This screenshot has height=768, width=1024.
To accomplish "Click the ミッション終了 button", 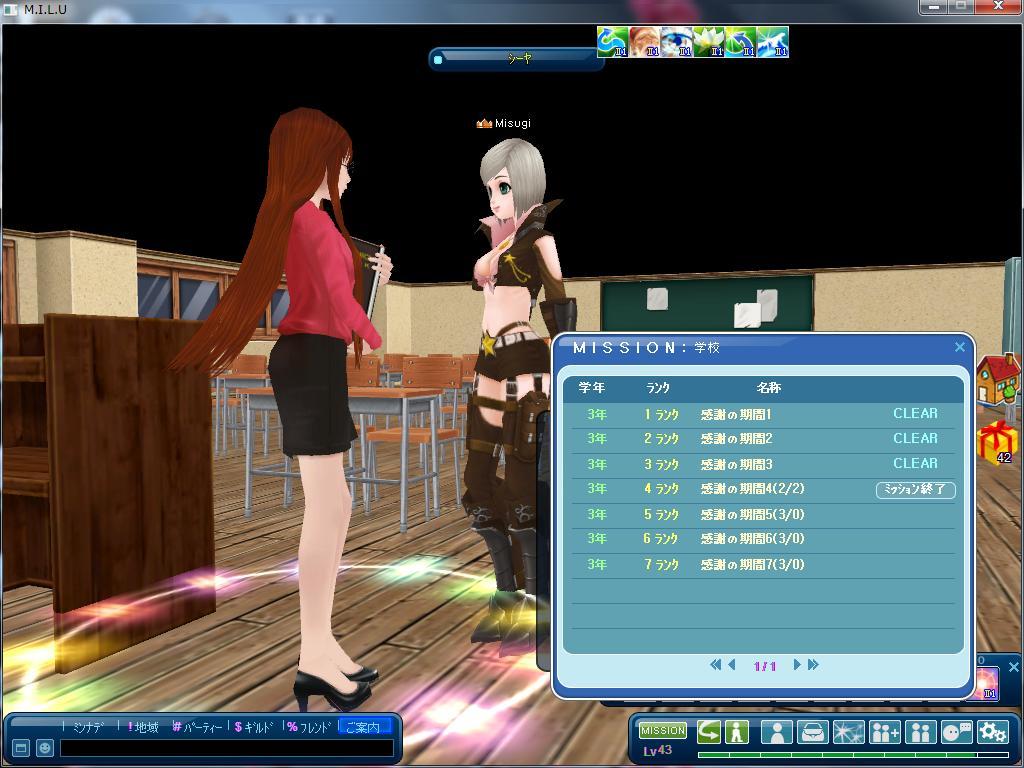I will coord(916,489).
